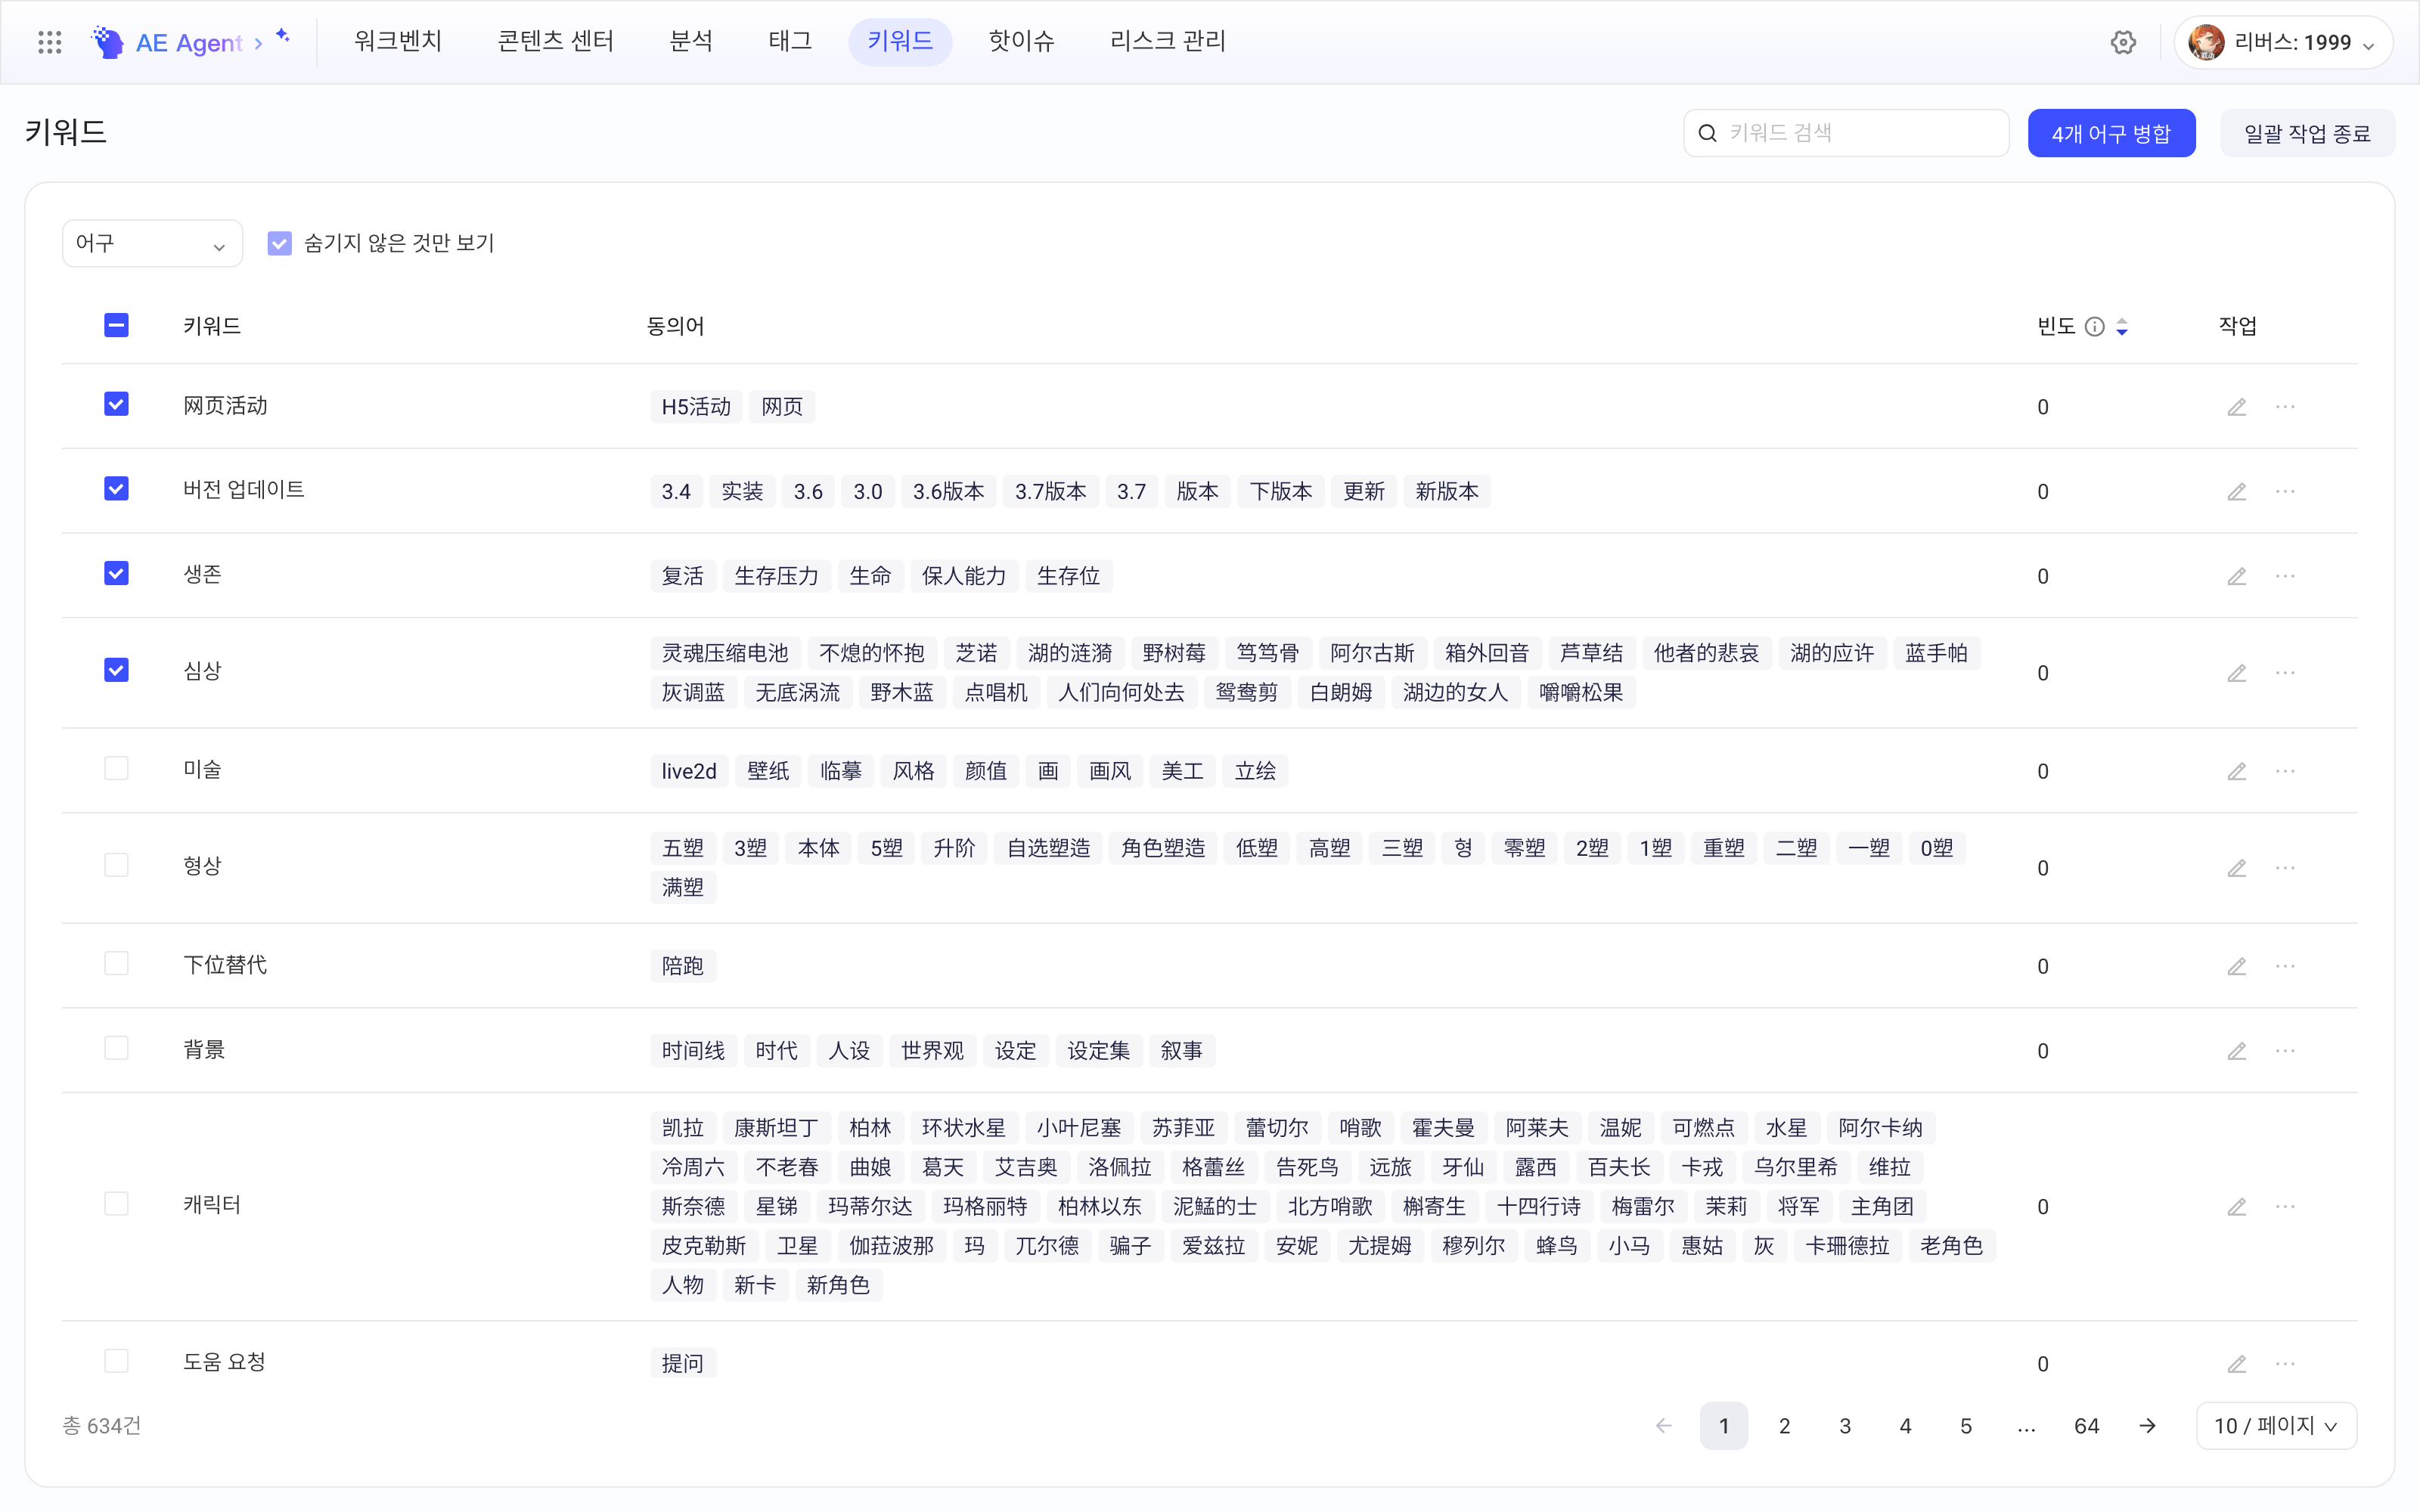Edit the 下位替代 keyword row
The image size is (2420, 1512).
[x=2237, y=966]
